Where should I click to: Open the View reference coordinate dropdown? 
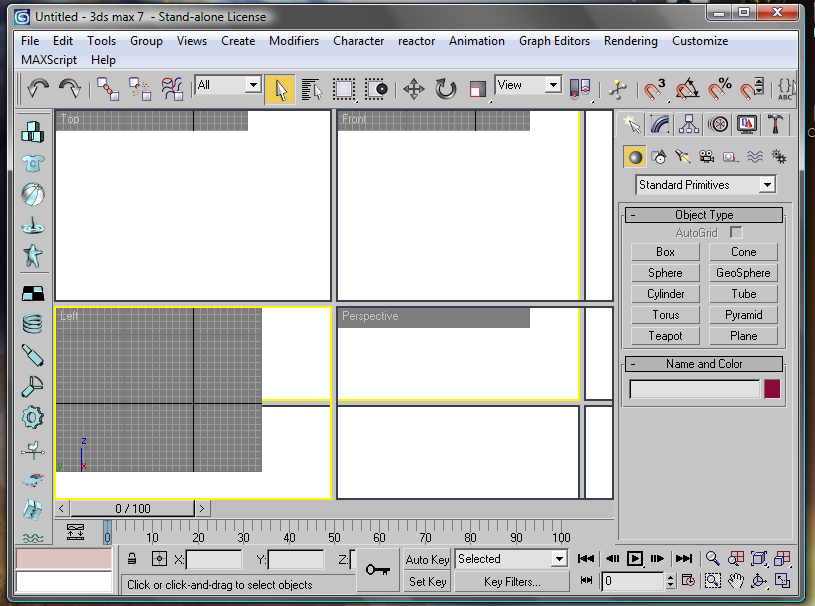pos(528,86)
